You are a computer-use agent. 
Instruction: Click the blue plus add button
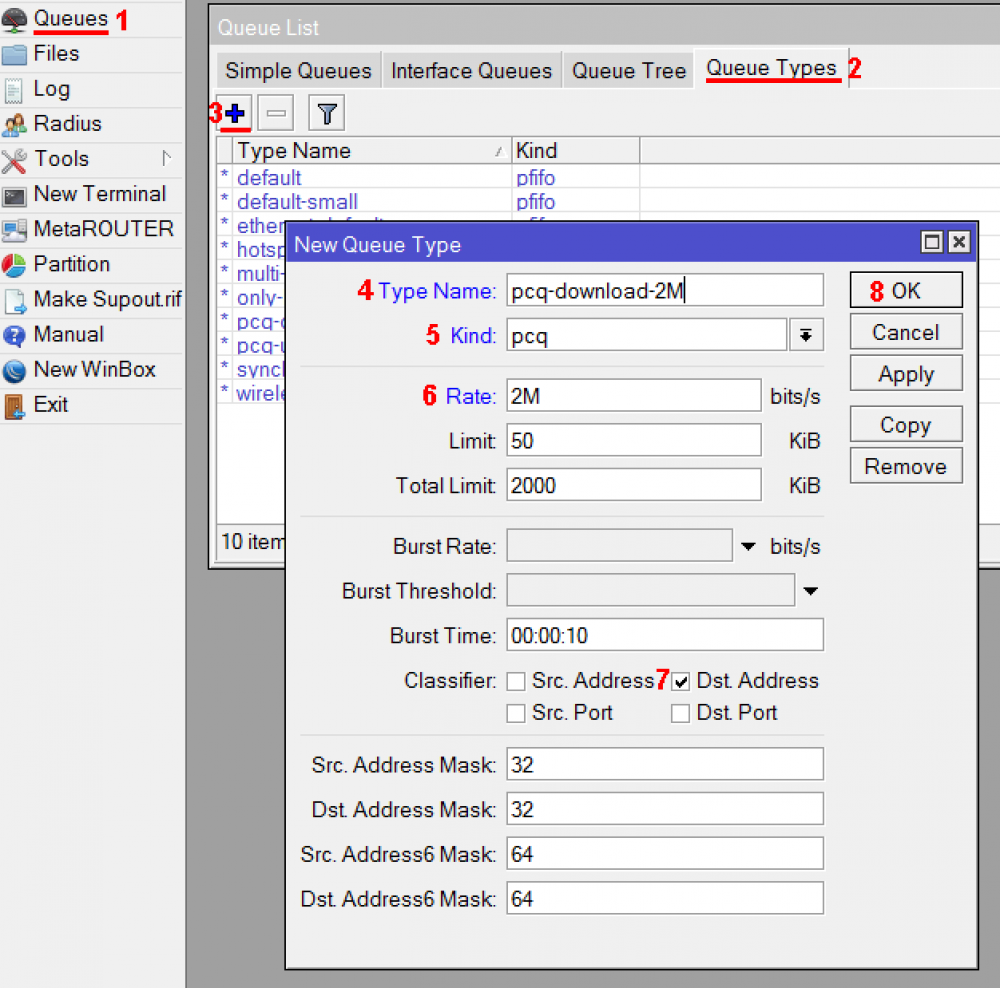pyautogui.click(x=236, y=114)
